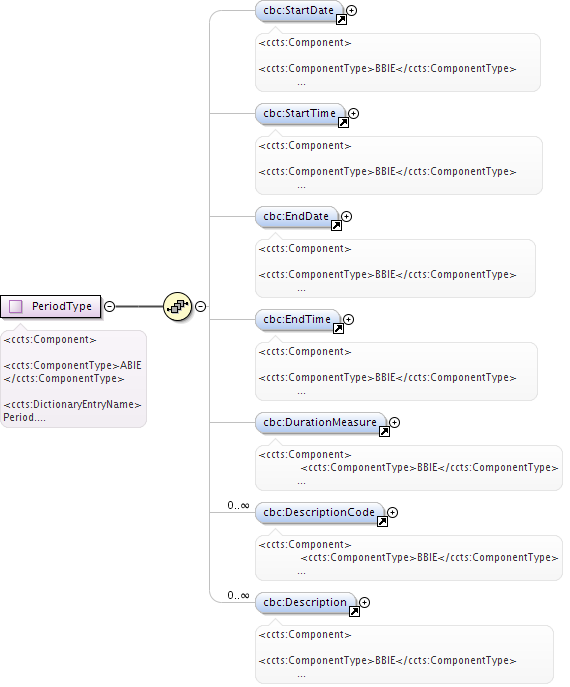Click the annotation box under cbc:EndTime
The width and height of the screenshot is (570, 687).
(x=396, y=371)
